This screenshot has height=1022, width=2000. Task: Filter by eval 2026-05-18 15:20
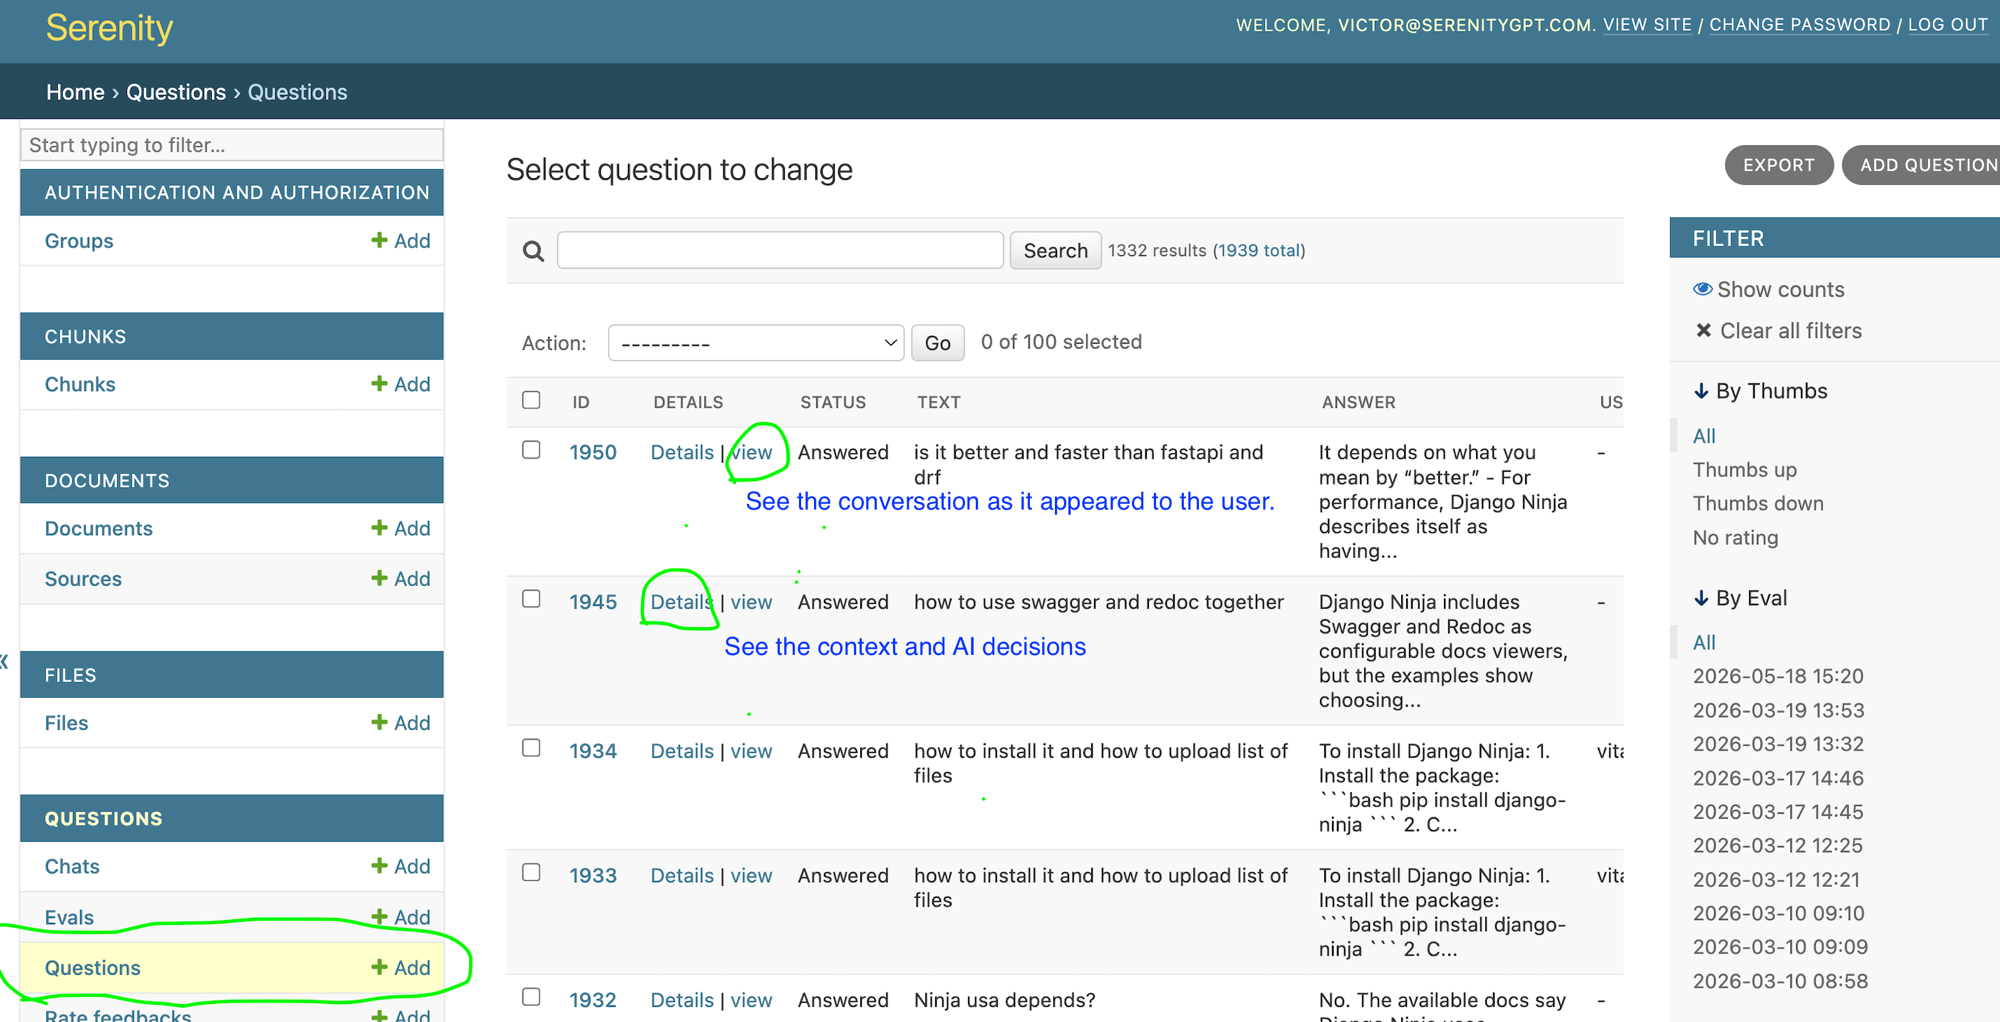pos(1778,676)
